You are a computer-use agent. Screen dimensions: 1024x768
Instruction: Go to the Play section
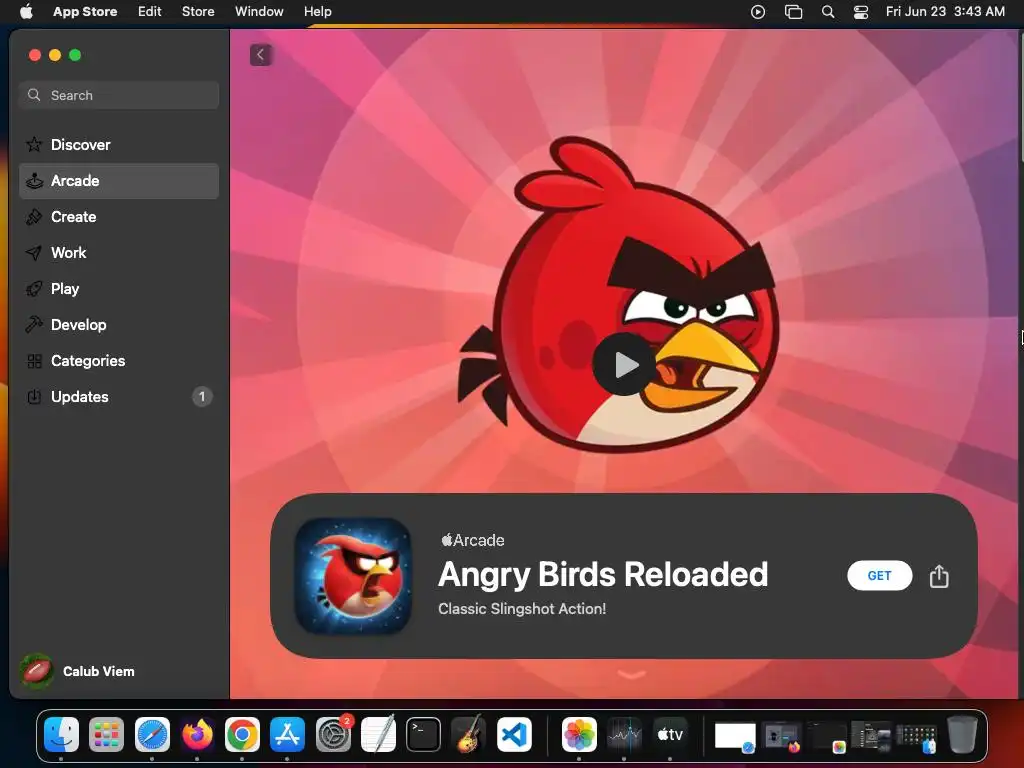[119, 289]
